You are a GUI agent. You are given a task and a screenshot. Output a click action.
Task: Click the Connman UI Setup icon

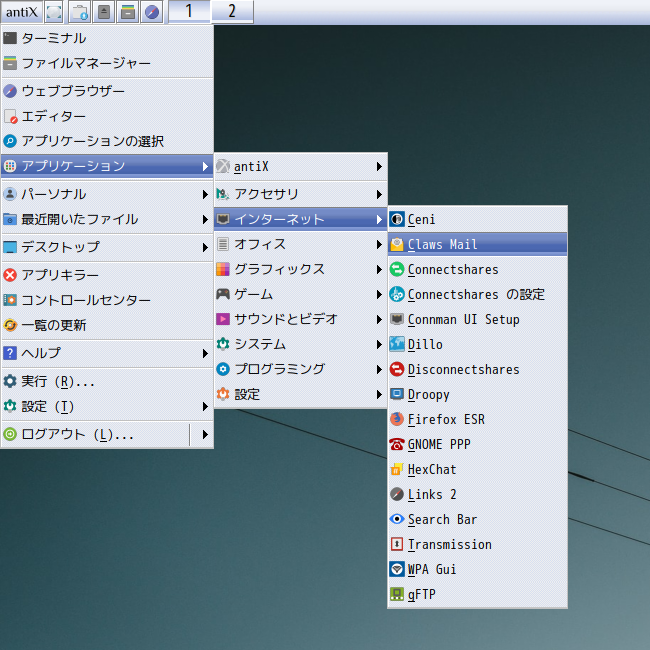pos(397,319)
